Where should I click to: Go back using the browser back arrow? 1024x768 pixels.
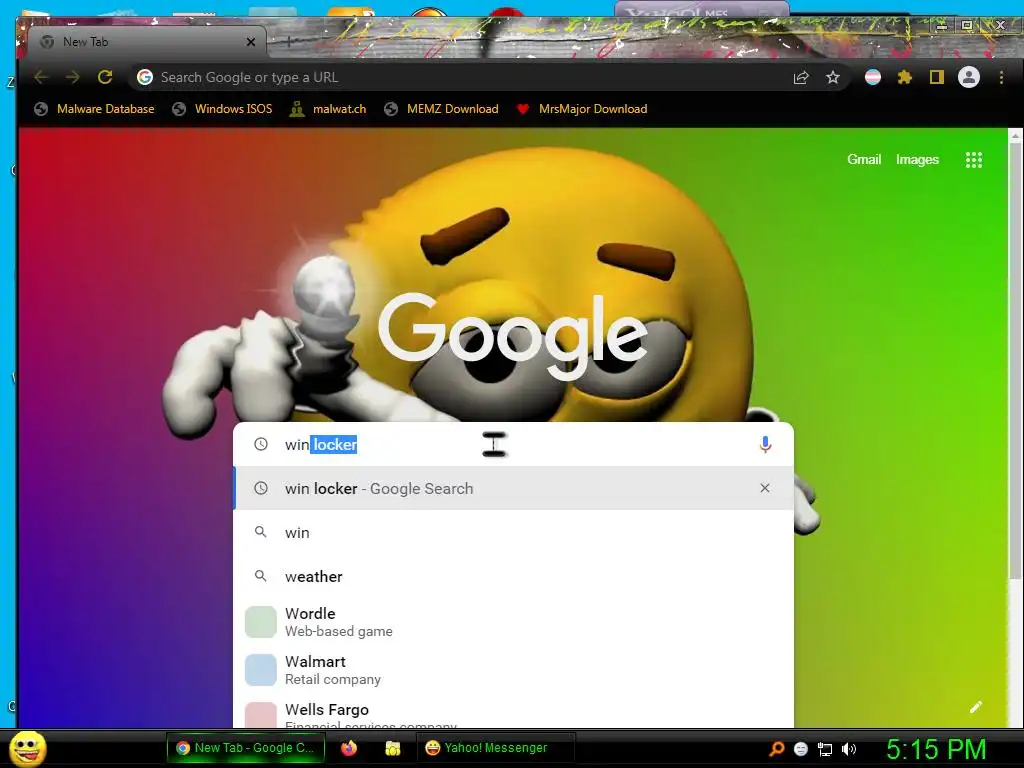tap(41, 78)
